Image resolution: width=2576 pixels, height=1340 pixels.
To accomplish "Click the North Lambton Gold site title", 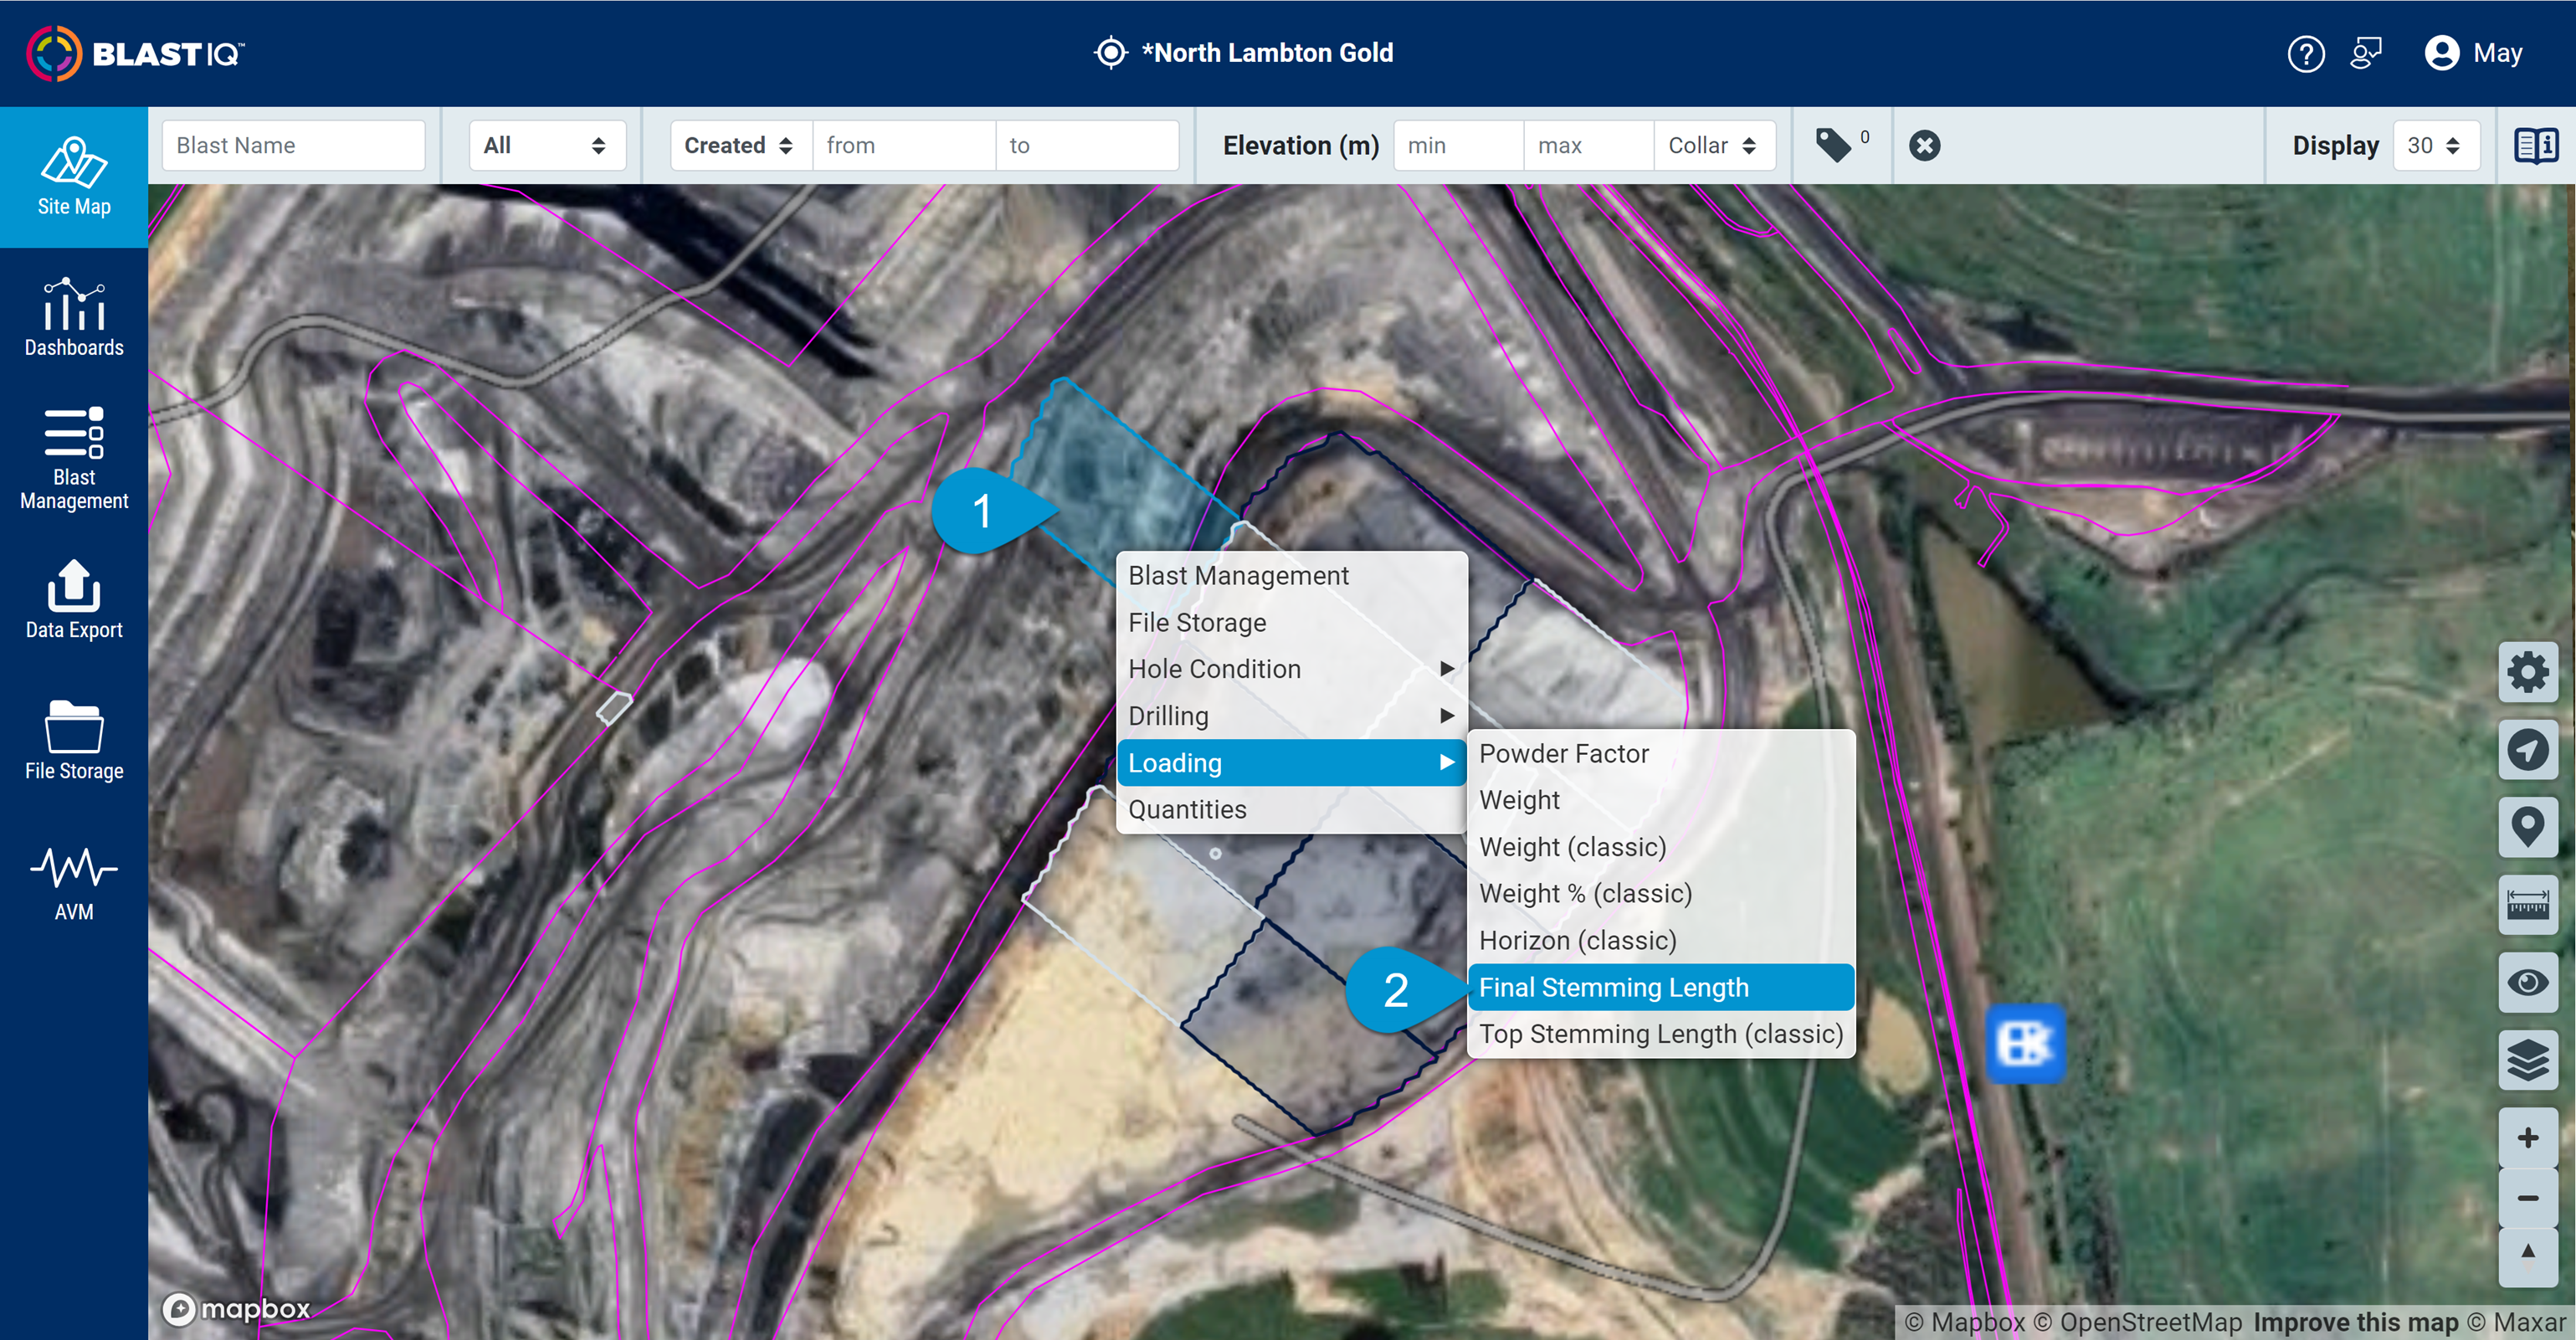I will coord(1267,53).
